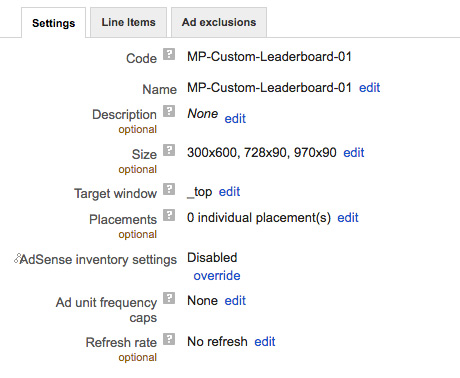Click override for AdSense inventory settings

[x=217, y=276]
